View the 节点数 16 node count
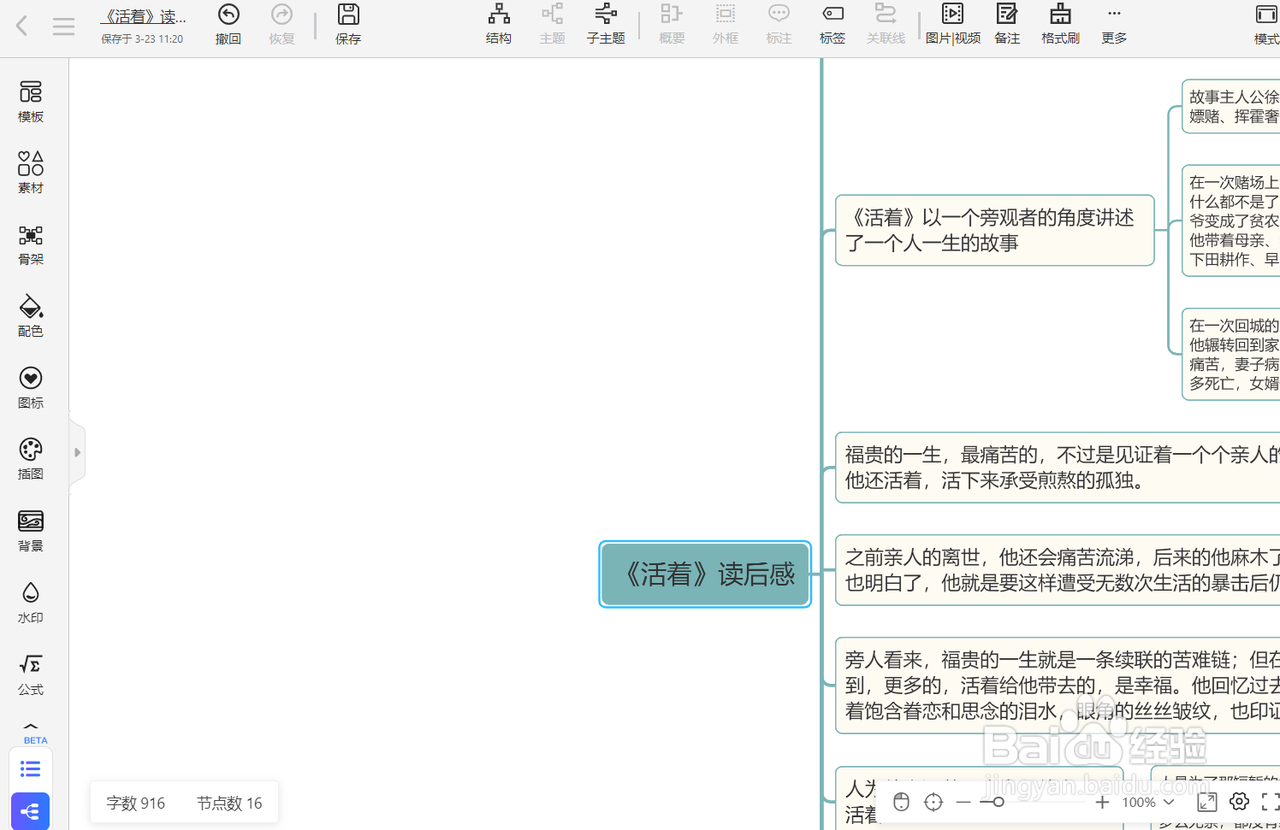This screenshot has height=830, width=1280. [x=229, y=803]
